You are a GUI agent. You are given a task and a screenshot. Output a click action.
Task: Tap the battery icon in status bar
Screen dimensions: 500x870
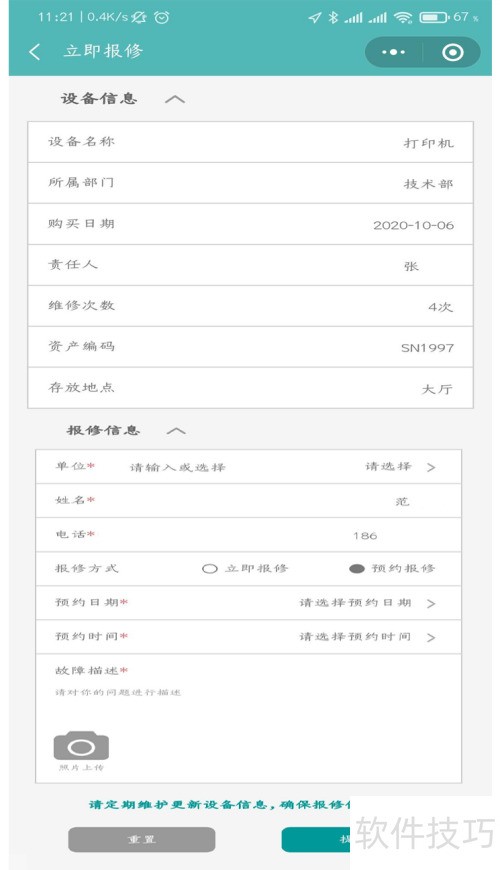(434, 18)
